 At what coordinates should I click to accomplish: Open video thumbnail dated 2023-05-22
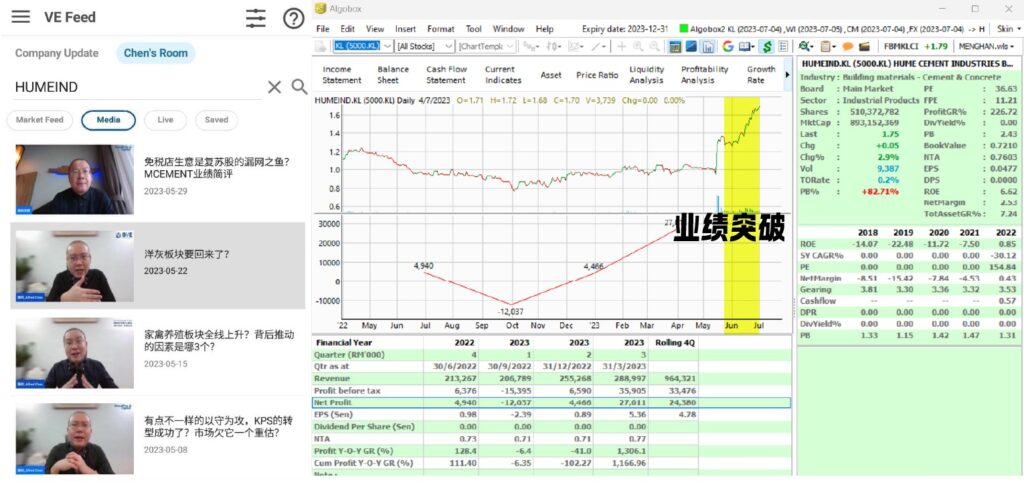click(x=74, y=266)
